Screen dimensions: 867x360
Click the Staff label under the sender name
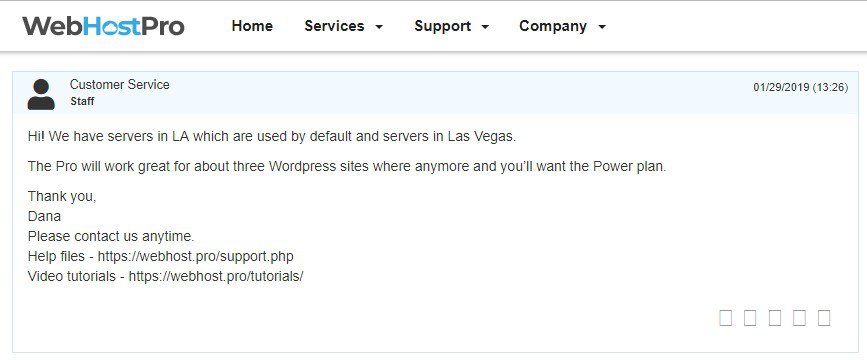82,102
